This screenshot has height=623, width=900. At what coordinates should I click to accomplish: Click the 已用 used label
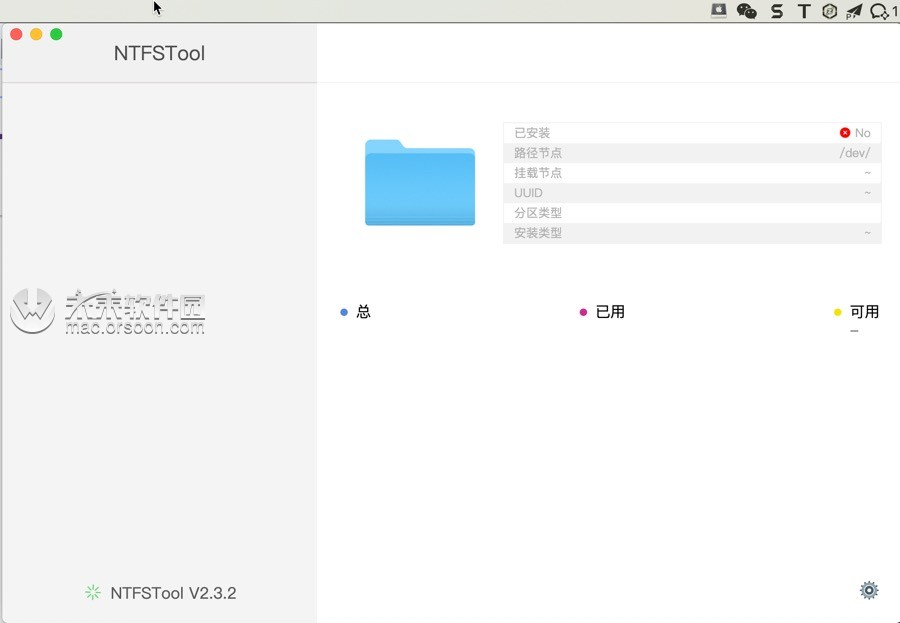pos(610,312)
